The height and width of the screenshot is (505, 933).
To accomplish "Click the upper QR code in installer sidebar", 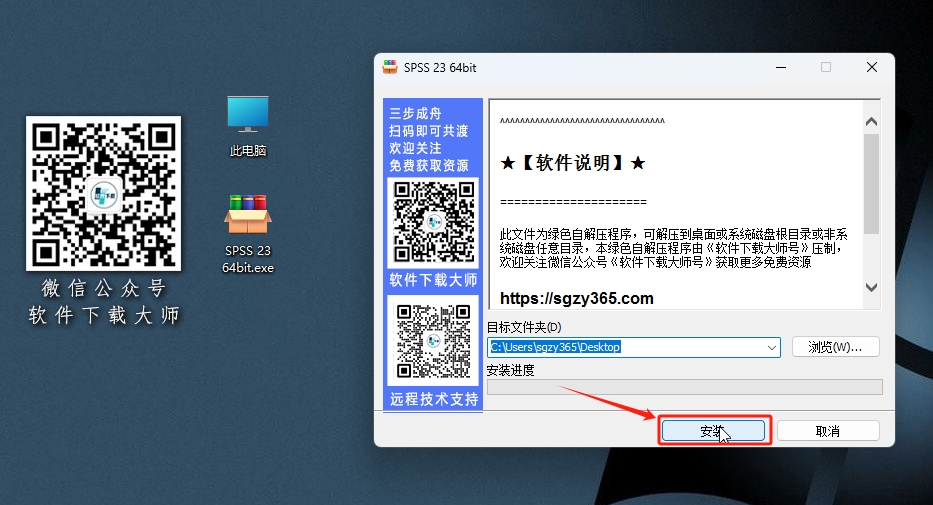I will point(434,222).
